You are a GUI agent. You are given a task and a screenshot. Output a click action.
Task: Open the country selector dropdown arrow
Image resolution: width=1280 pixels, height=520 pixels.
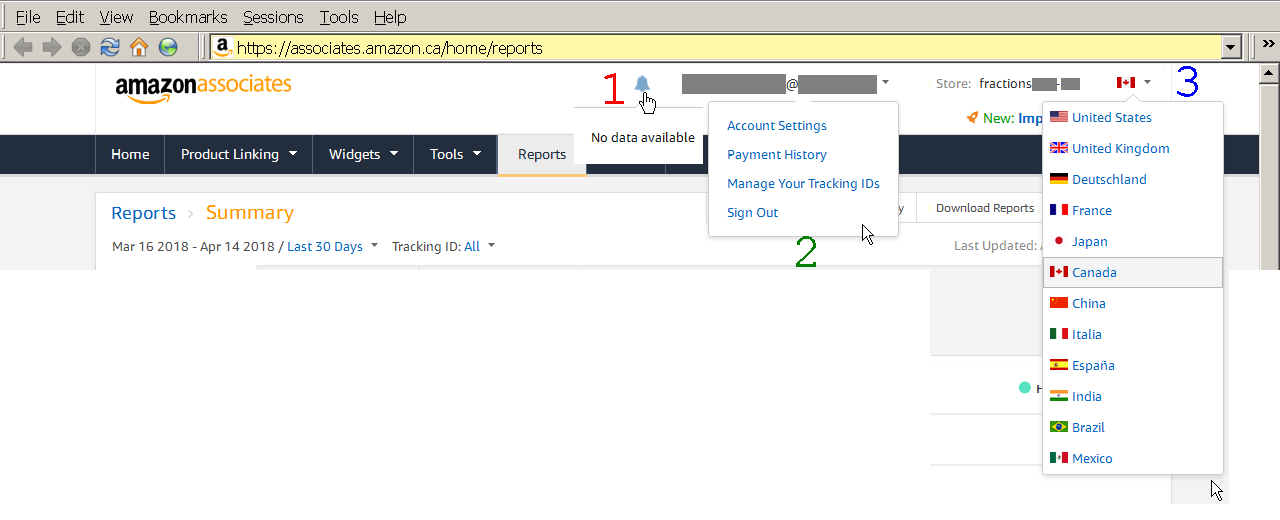click(x=1148, y=83)
